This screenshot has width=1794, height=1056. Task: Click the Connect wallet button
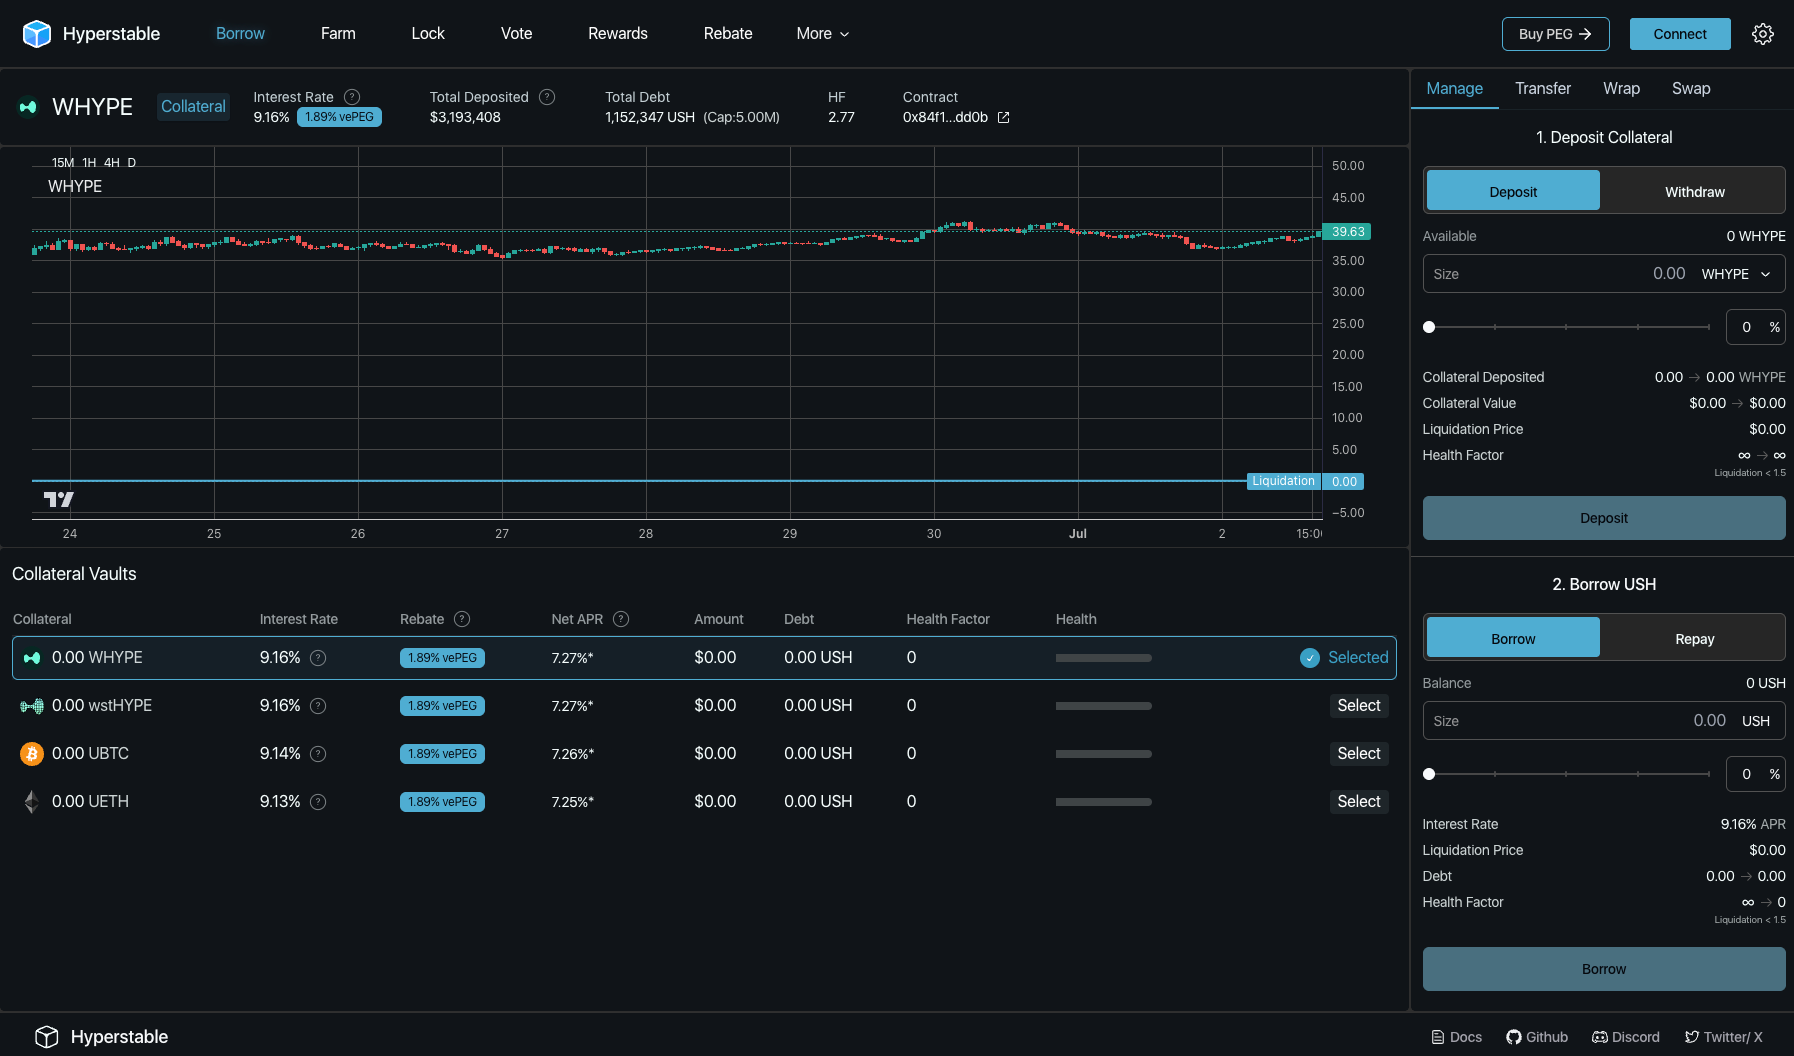1678,33
